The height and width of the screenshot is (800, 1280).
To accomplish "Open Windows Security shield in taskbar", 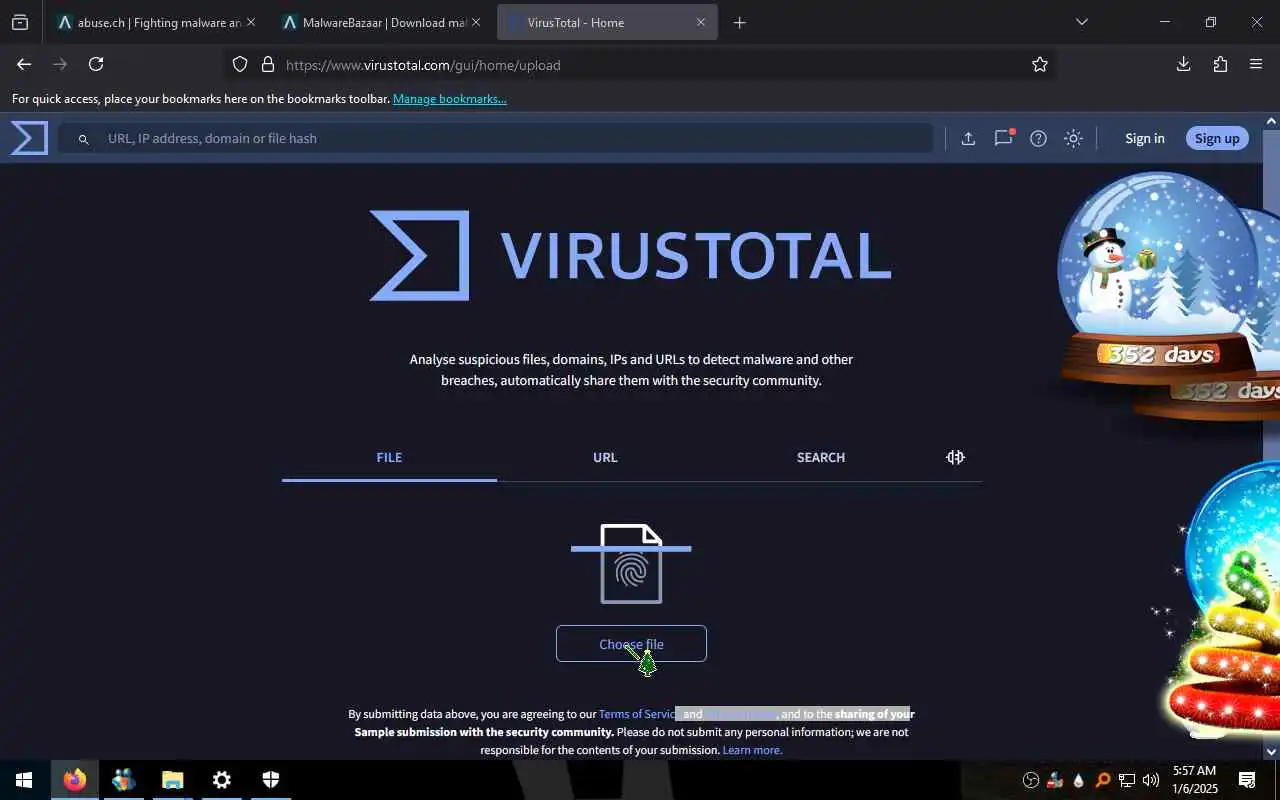I will [x=270, y=780].
